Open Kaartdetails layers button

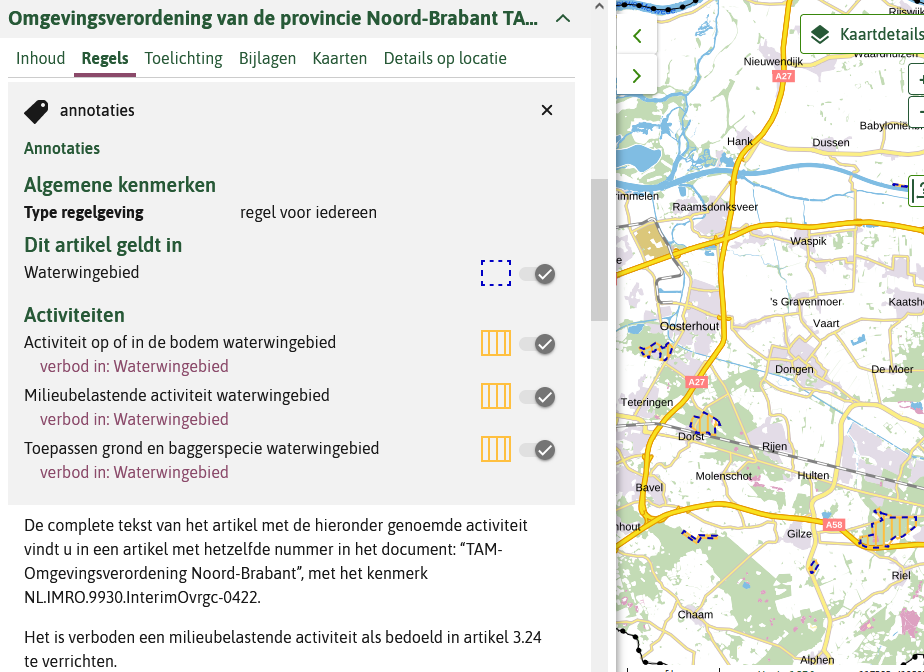point(863,34)
